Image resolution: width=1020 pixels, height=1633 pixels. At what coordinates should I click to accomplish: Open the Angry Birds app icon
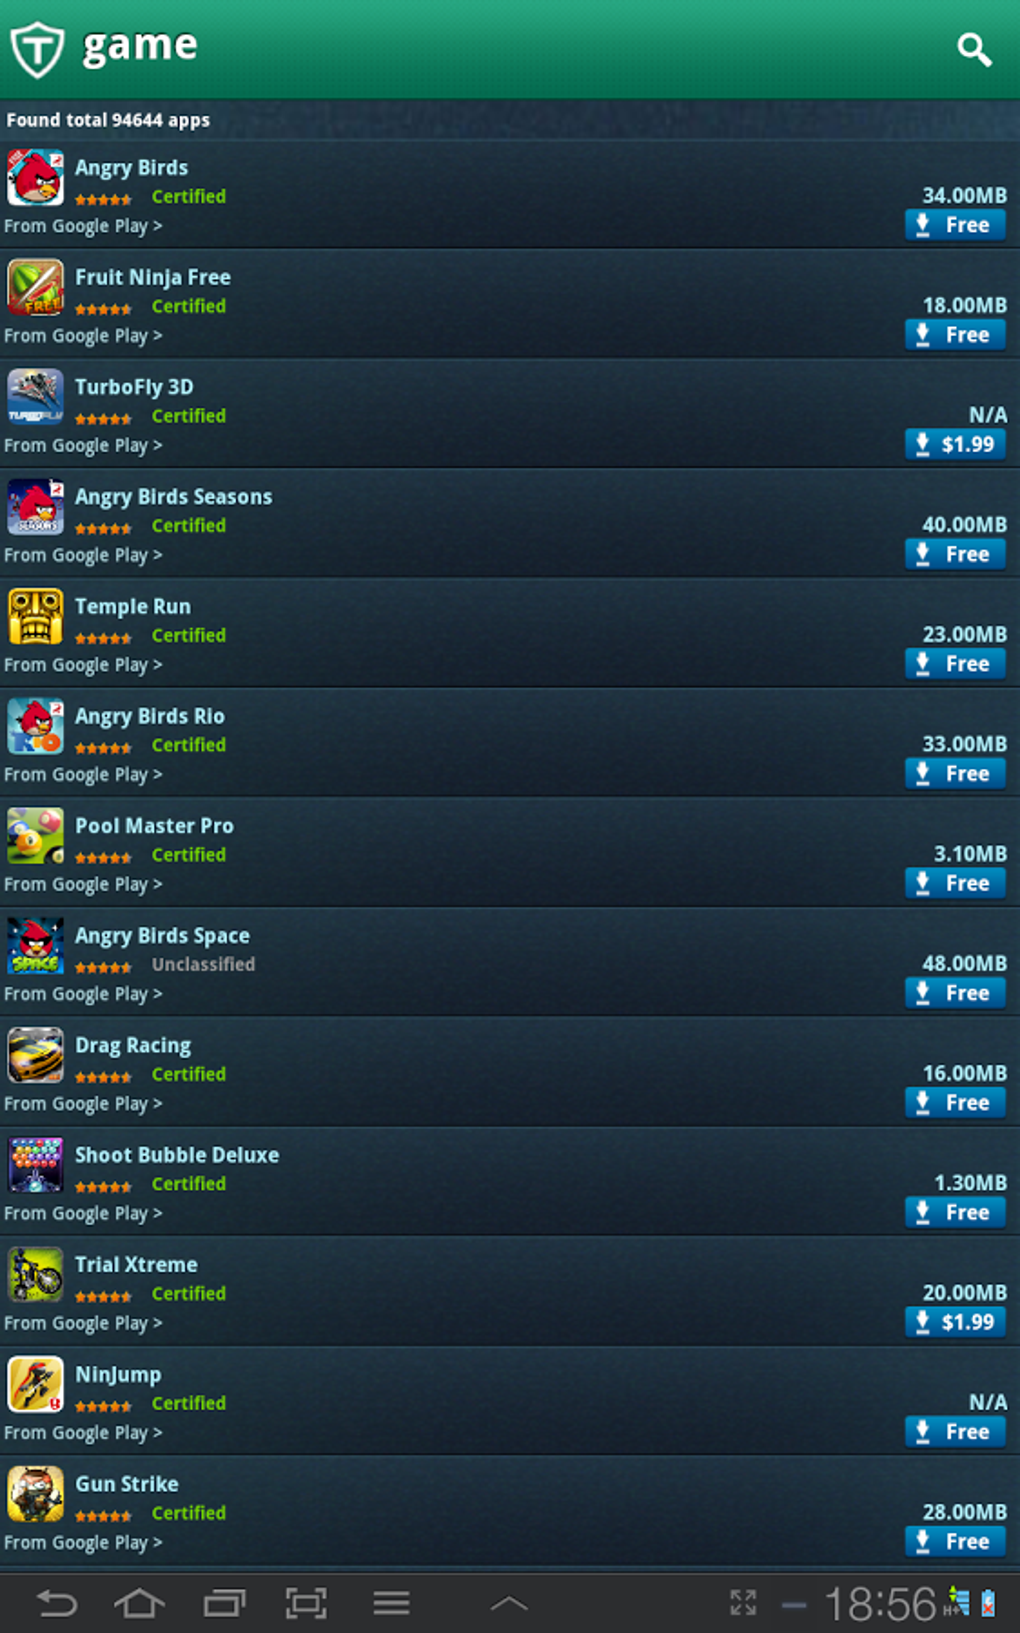coord(35,177)
